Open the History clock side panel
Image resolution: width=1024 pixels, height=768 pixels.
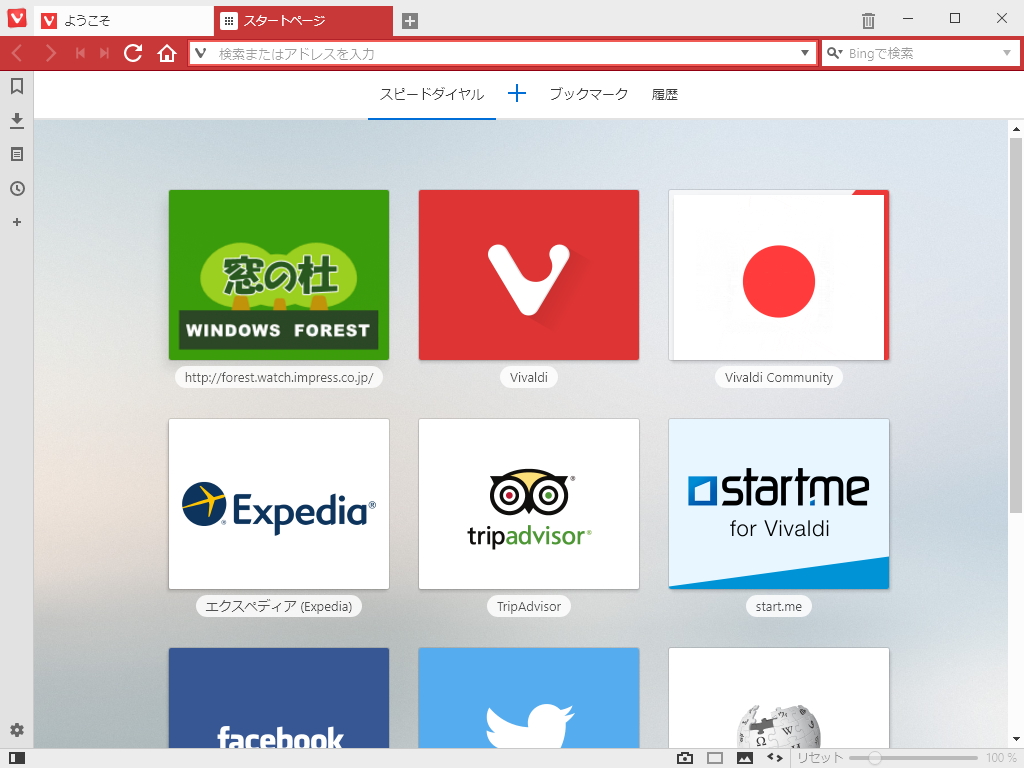coord(17,189)
